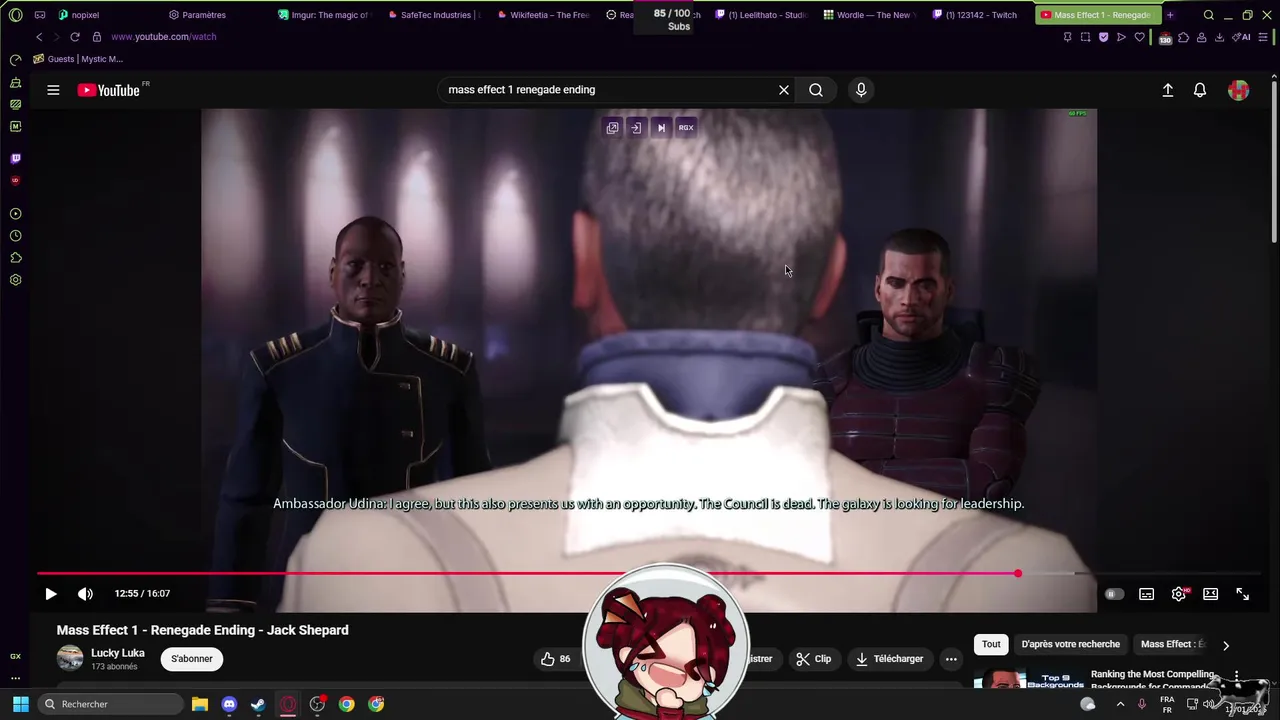Switch to theater mode
1280x720 pixels.
(1211, 594)
